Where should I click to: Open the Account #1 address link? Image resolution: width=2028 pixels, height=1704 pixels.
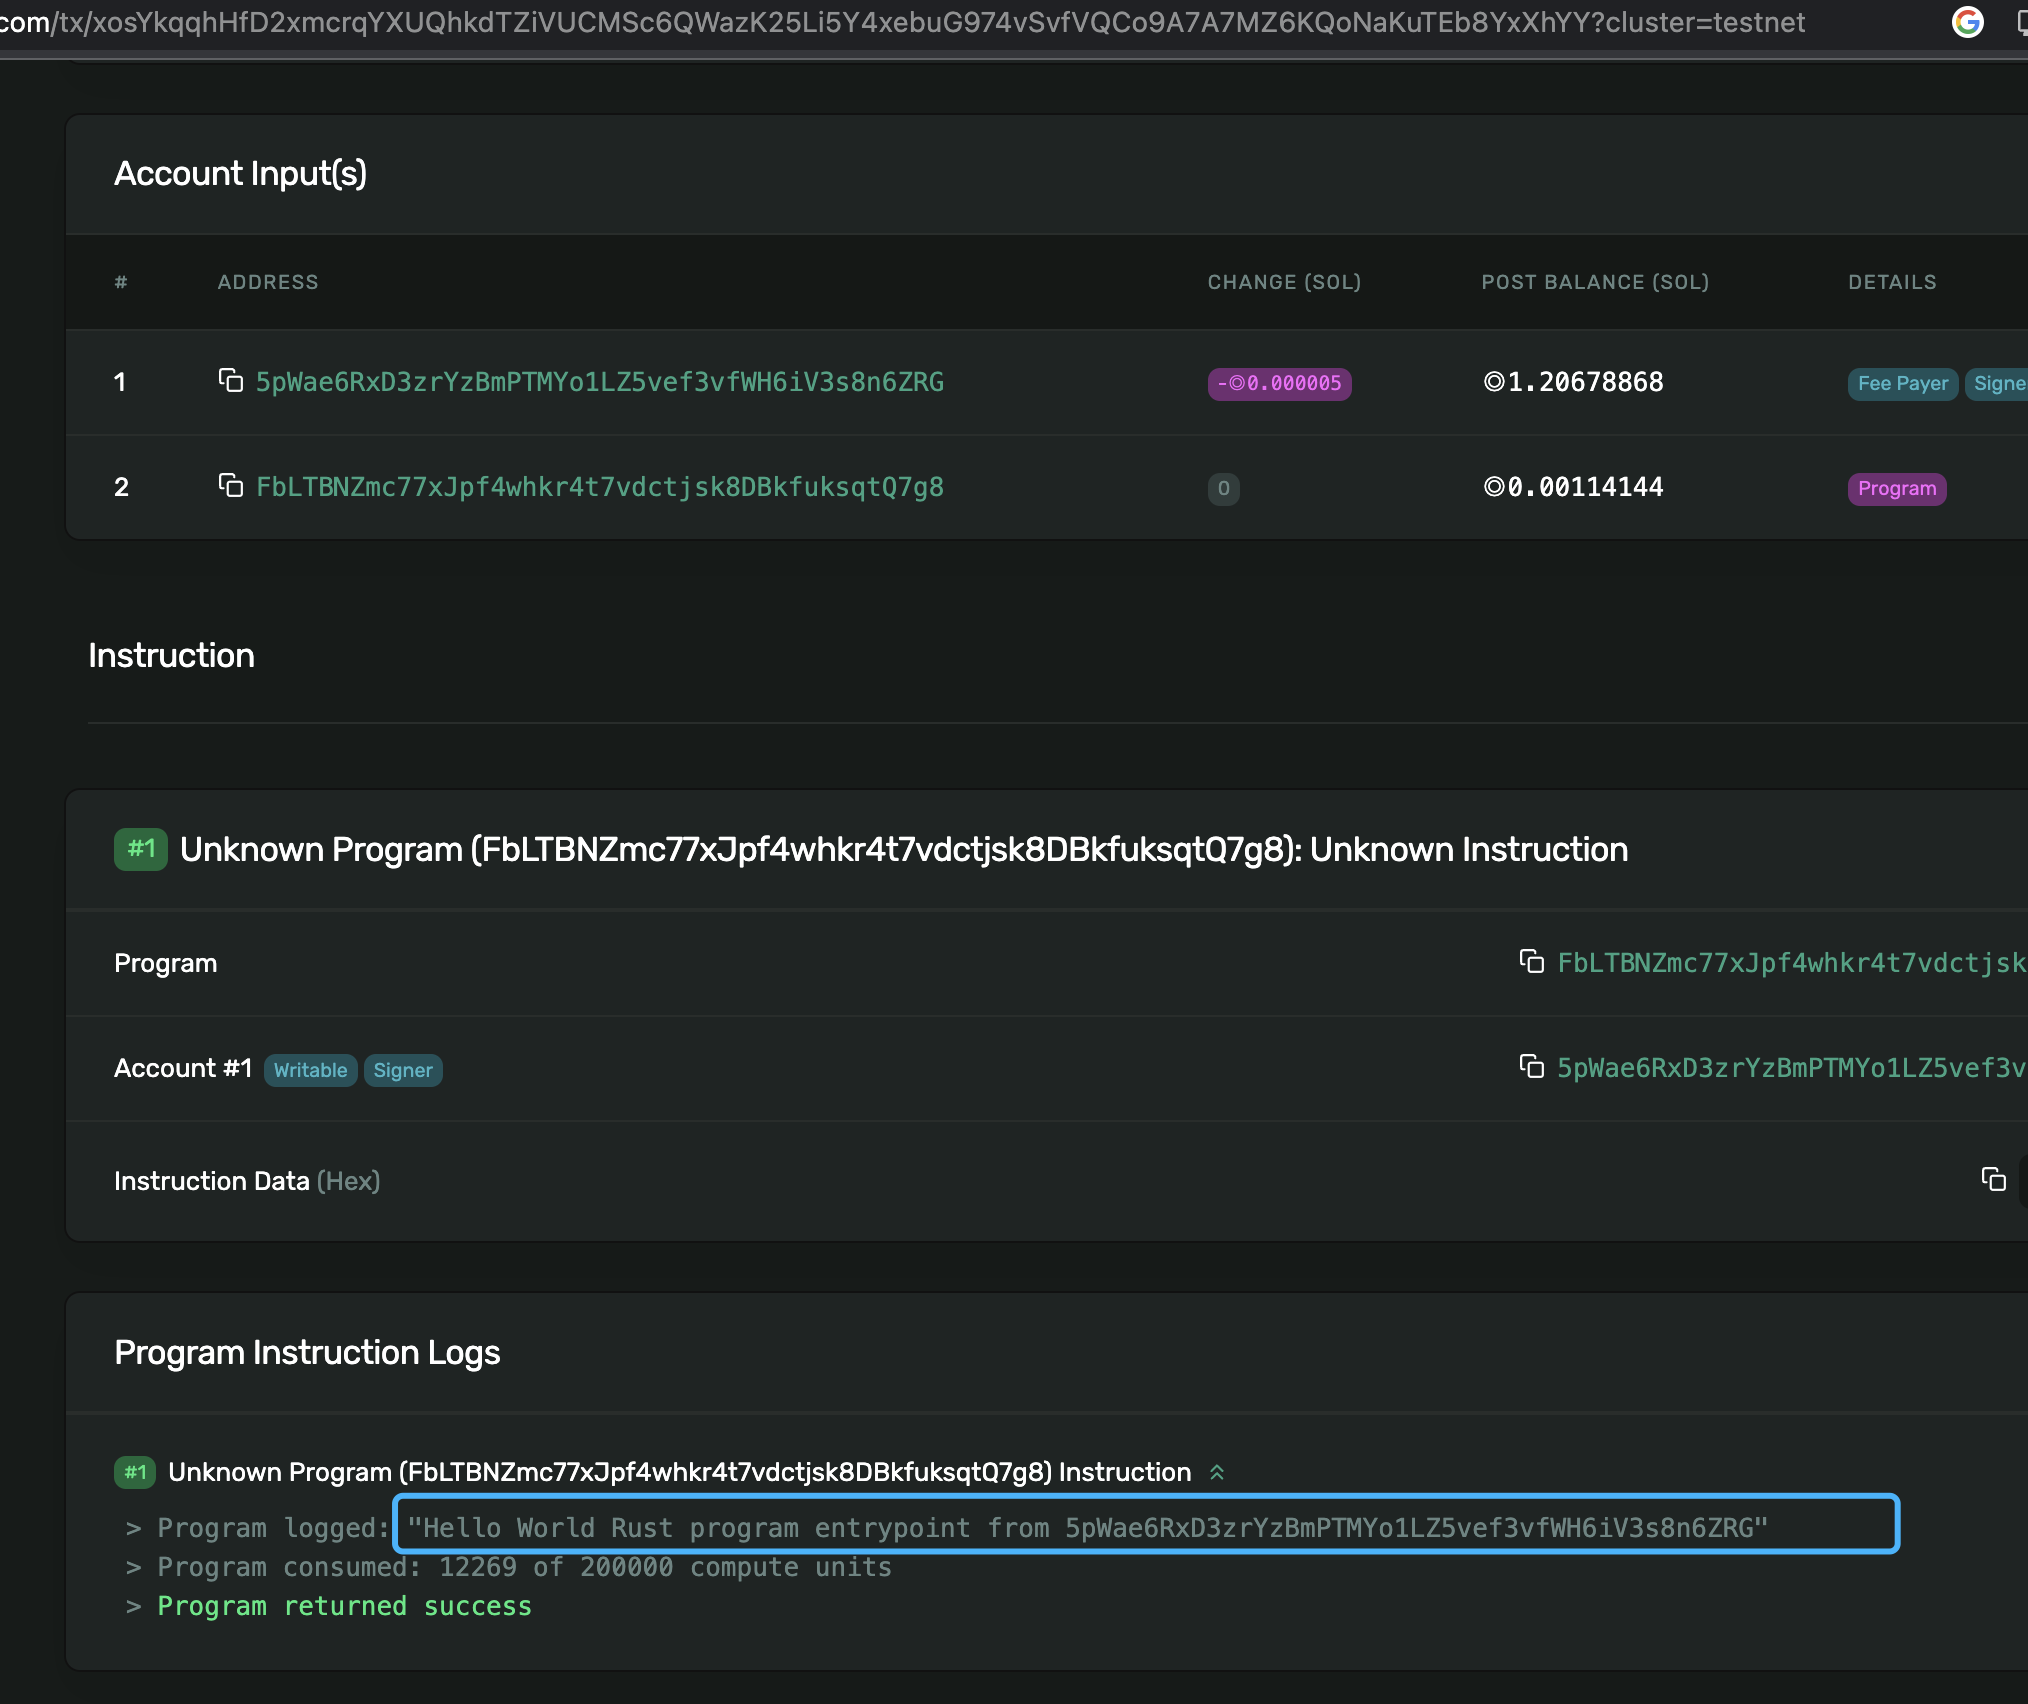tap(1790, 1068)
